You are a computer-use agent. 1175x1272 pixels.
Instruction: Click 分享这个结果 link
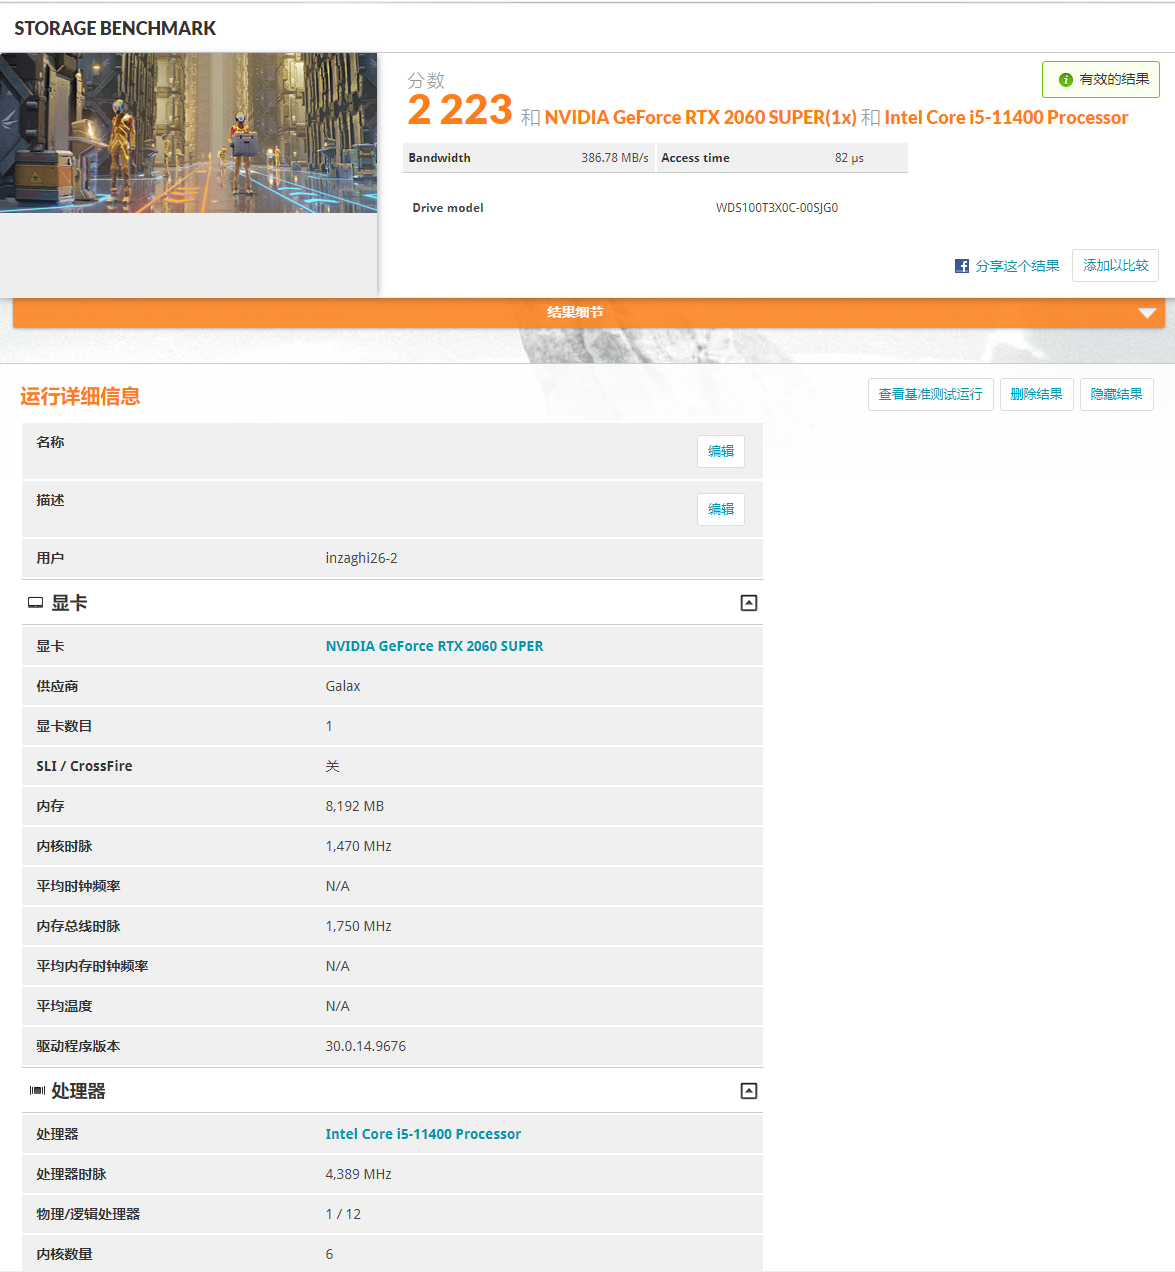point(1017,266)
